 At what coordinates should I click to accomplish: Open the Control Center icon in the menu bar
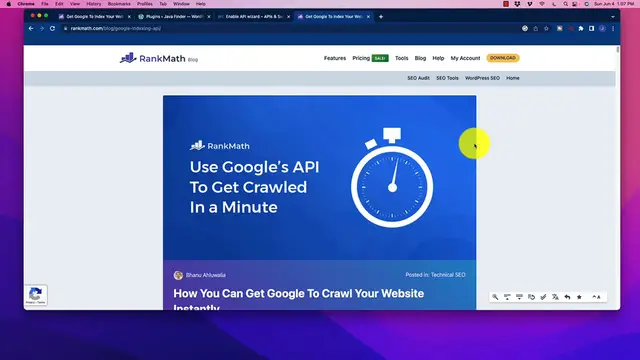[x=575, y=4]
